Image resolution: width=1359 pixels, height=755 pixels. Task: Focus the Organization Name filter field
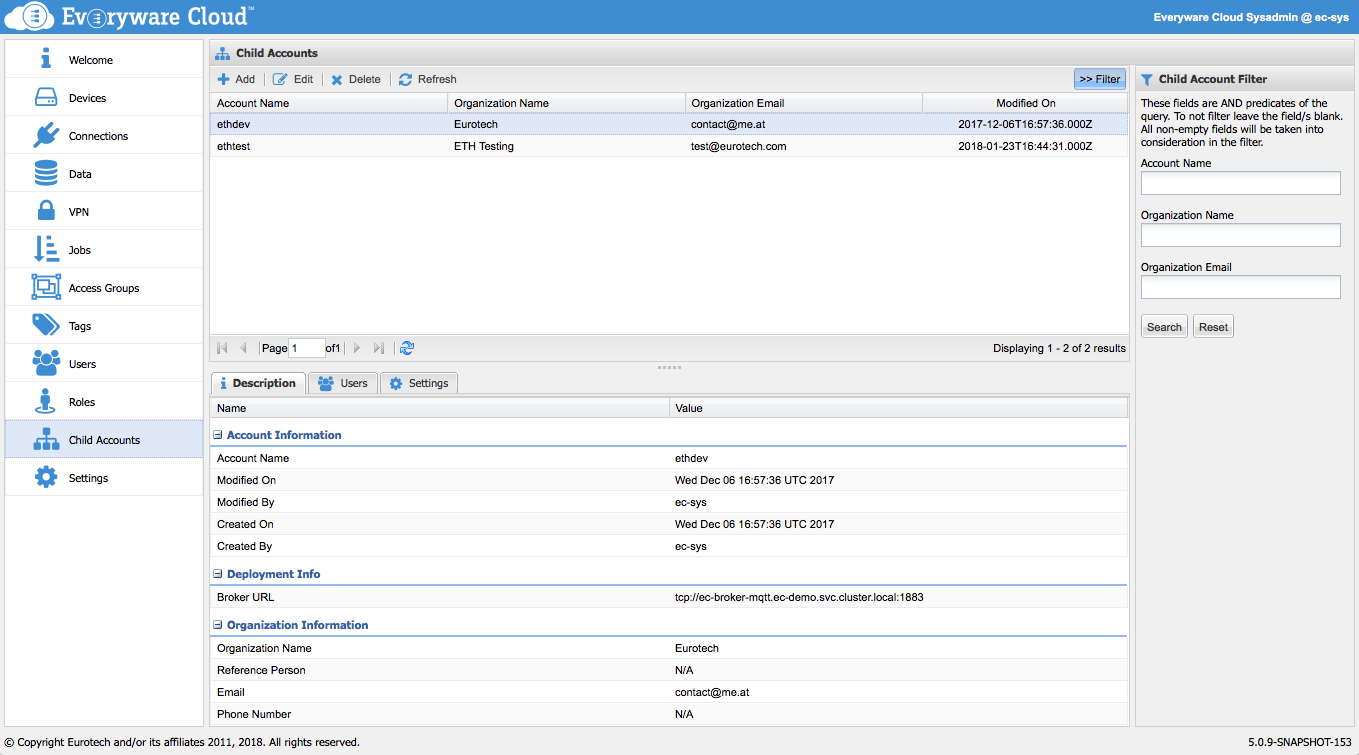click(1240, 235)
